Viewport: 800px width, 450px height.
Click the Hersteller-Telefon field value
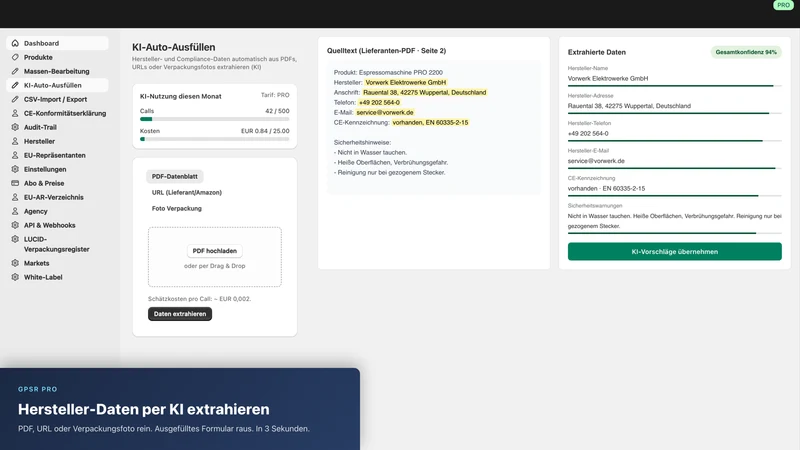(x=588, y=134)
